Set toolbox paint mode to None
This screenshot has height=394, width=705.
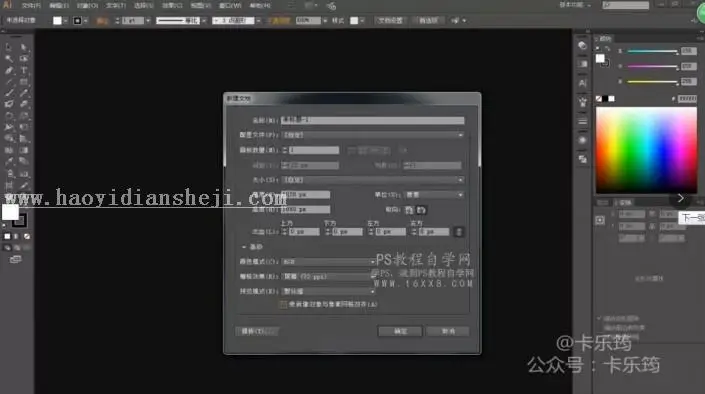27,236
